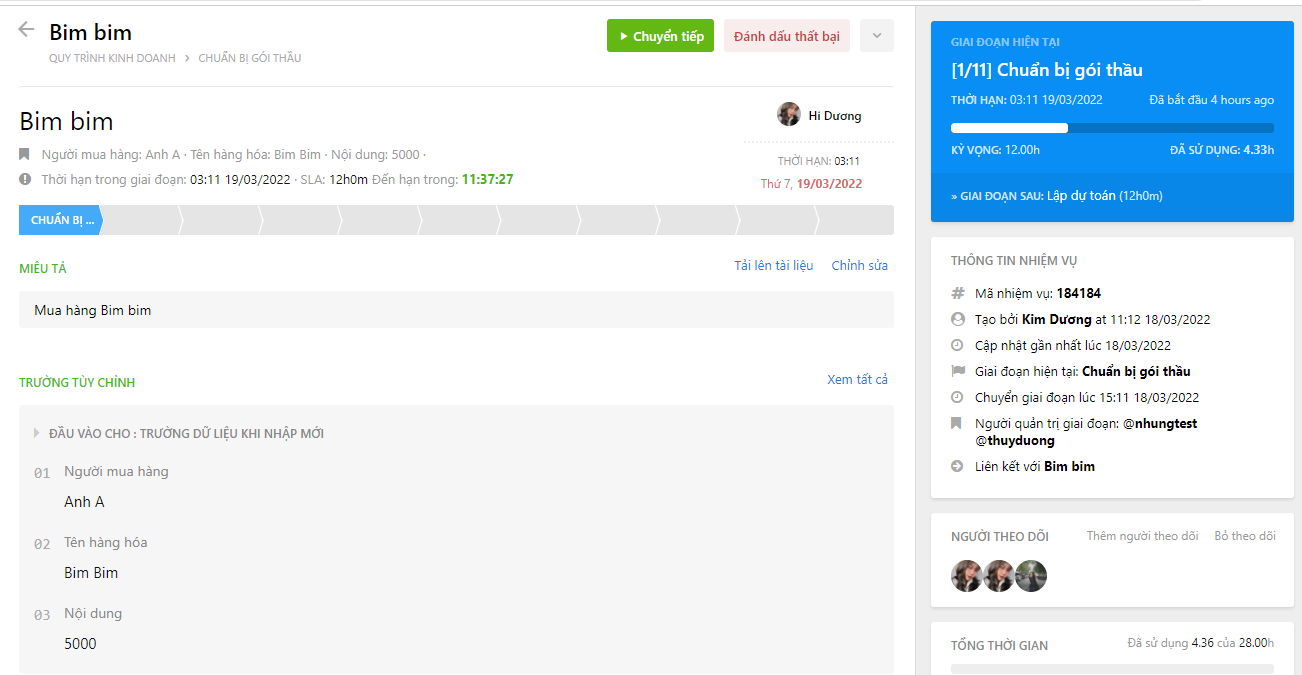Click a follower avatar under "NGƯỜI THEO DÕI"
Screen dimensions: 1302x675
pos(966,576)
